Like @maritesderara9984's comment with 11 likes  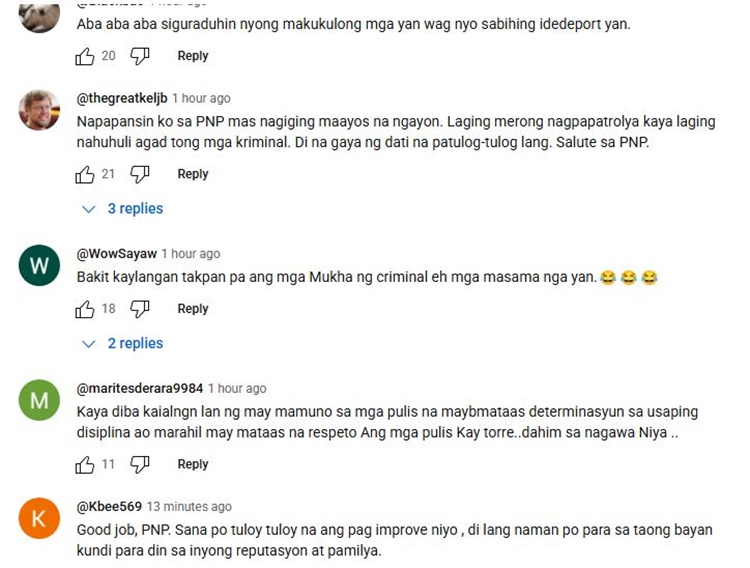(x=85, y=465)
